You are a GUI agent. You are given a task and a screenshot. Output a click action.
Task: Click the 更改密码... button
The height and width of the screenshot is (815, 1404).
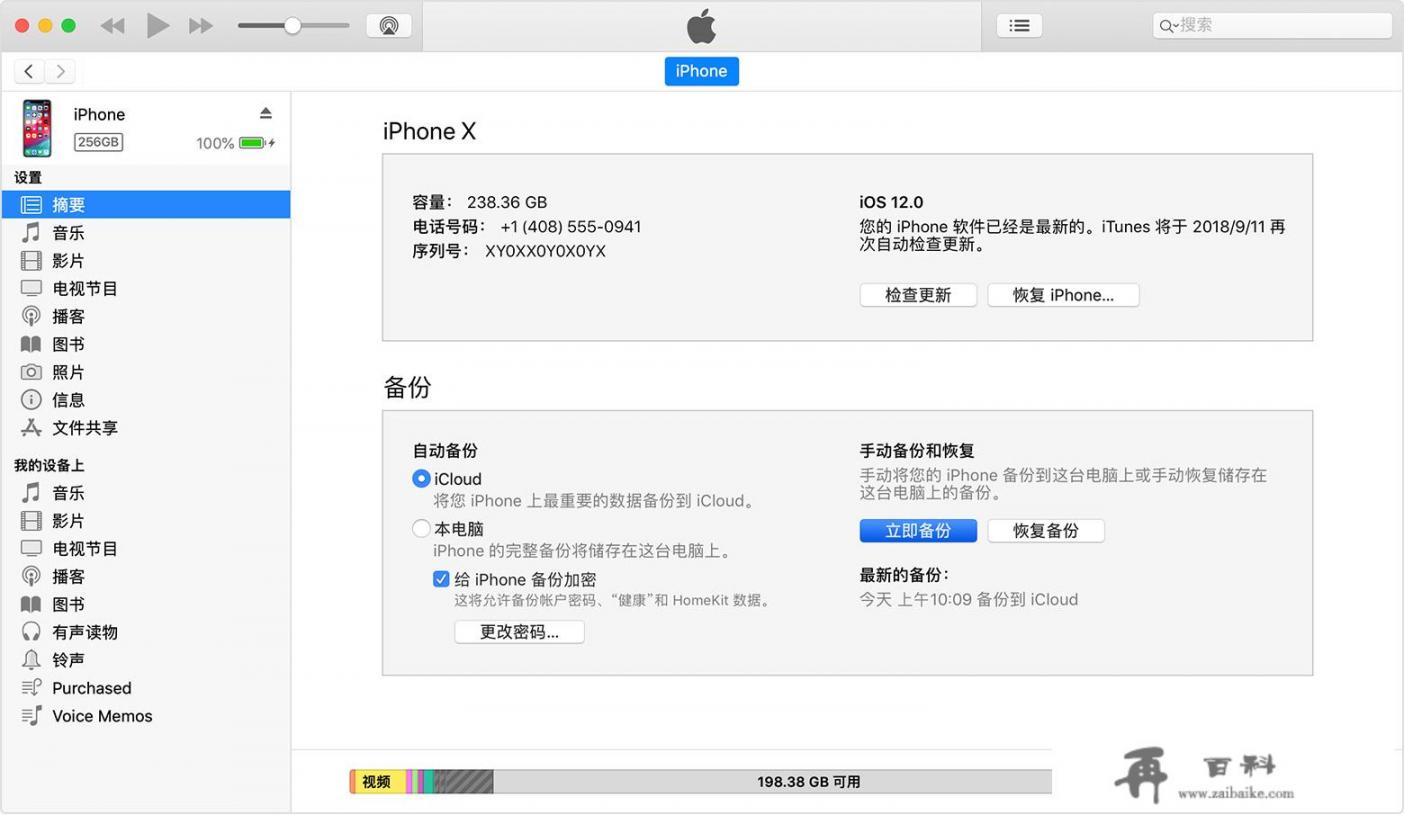tap(519, 632)
